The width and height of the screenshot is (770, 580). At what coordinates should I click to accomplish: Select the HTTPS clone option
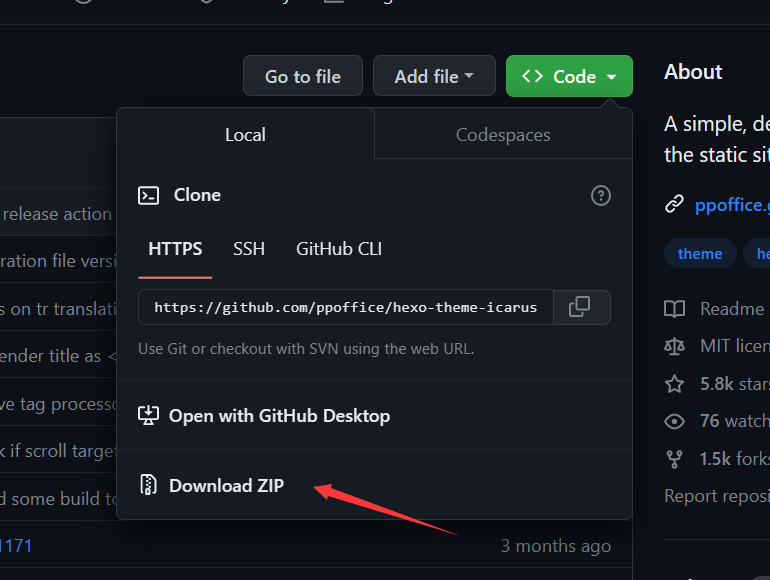click(x=175, y=249)
